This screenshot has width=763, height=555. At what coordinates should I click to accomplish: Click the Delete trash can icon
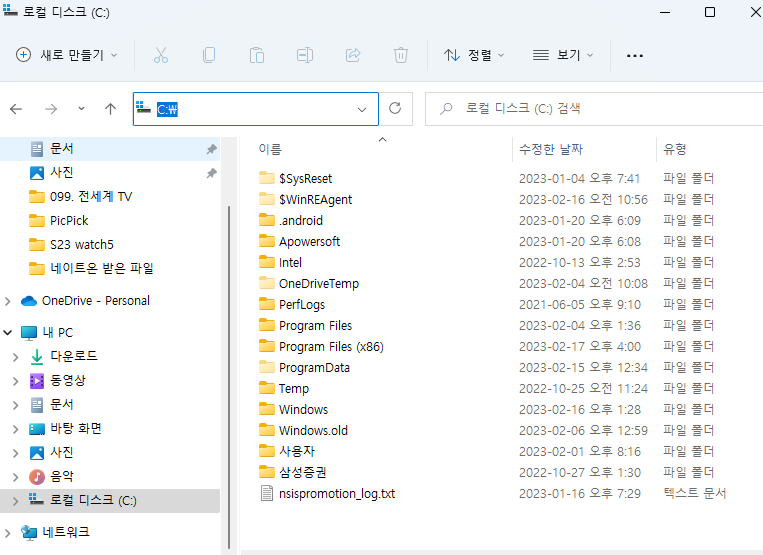400,55
